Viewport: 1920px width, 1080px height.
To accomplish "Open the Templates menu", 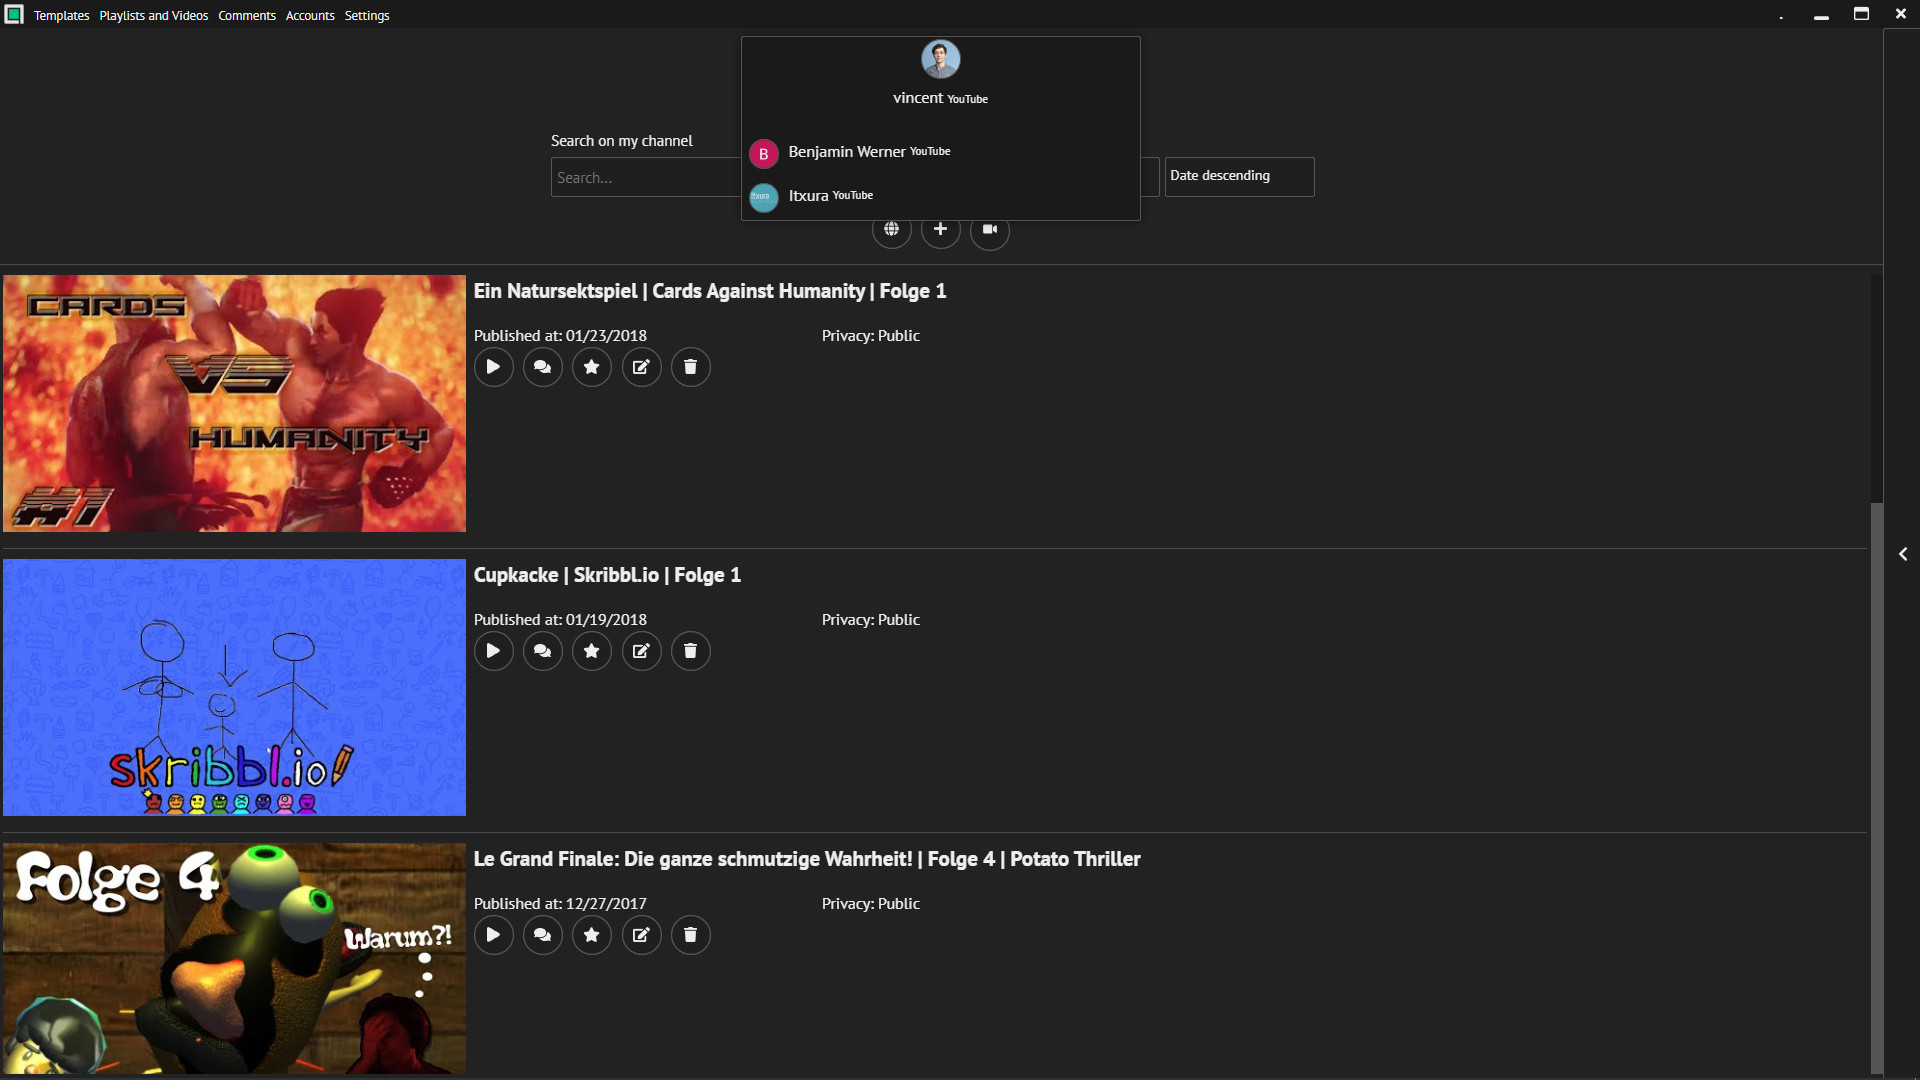I will coord(61,15).
